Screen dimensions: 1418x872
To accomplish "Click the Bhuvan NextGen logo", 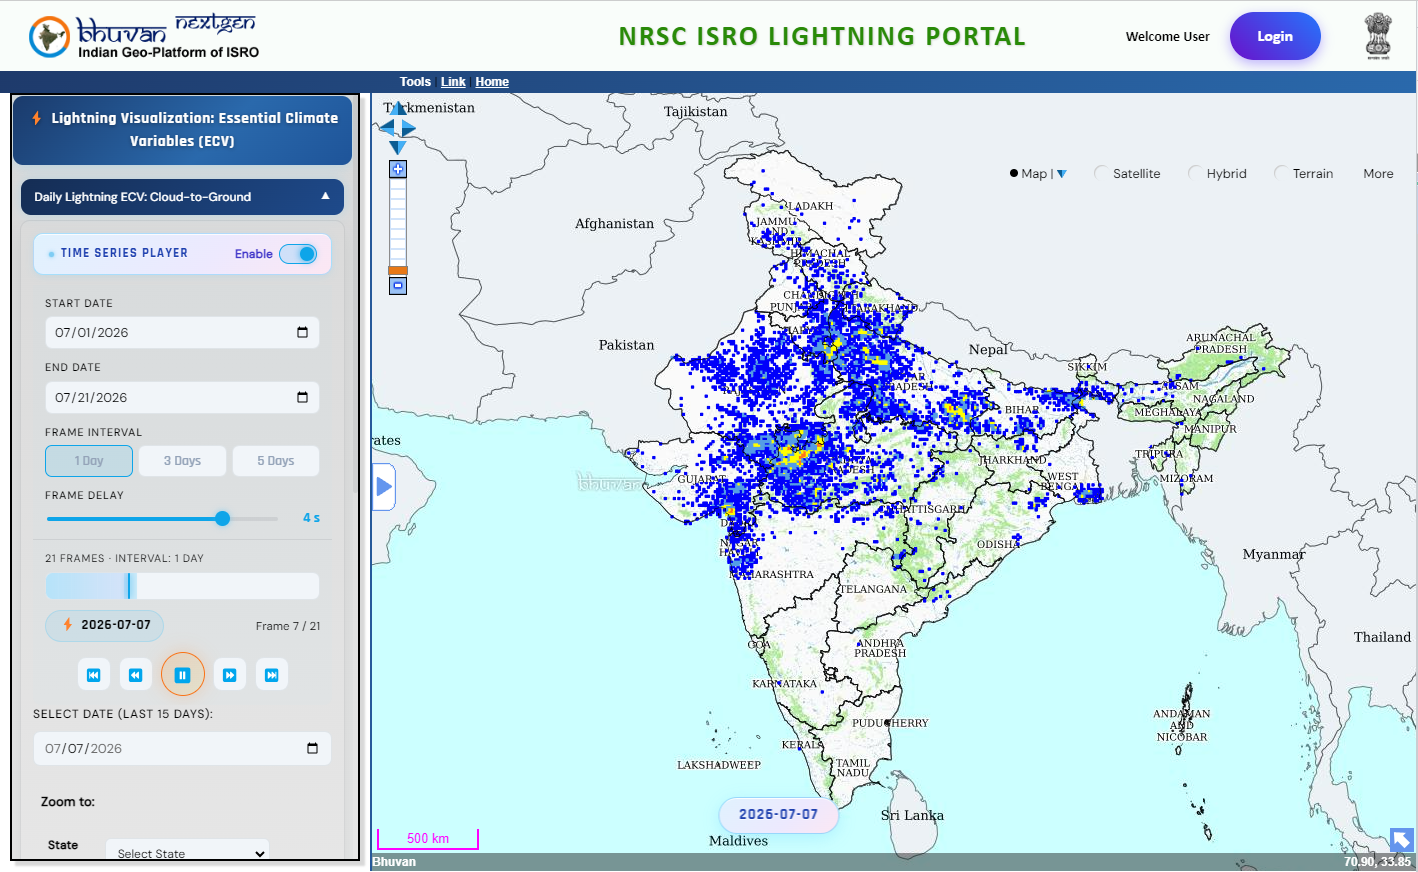I will click(x=144, y=37).
